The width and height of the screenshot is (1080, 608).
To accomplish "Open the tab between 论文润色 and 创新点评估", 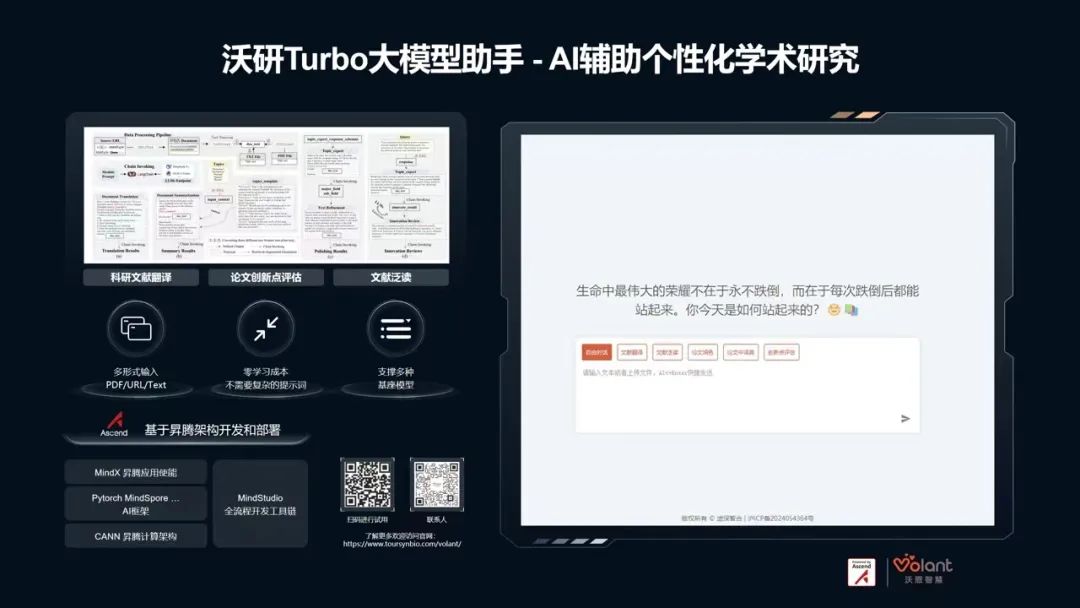I will (x=740, y=353).
